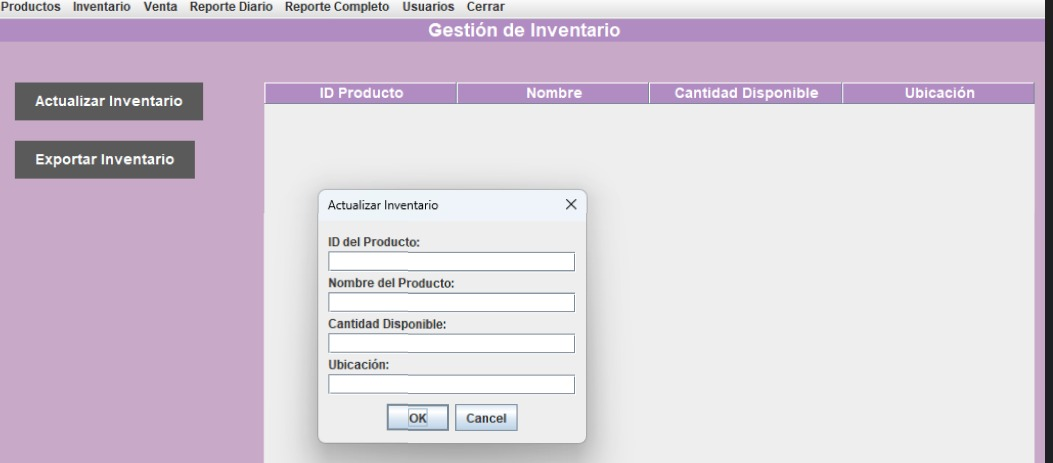Select the Cerrar menu item
Screen dimensions: 1053x463
pyautogui.click(x=486, y=7)
